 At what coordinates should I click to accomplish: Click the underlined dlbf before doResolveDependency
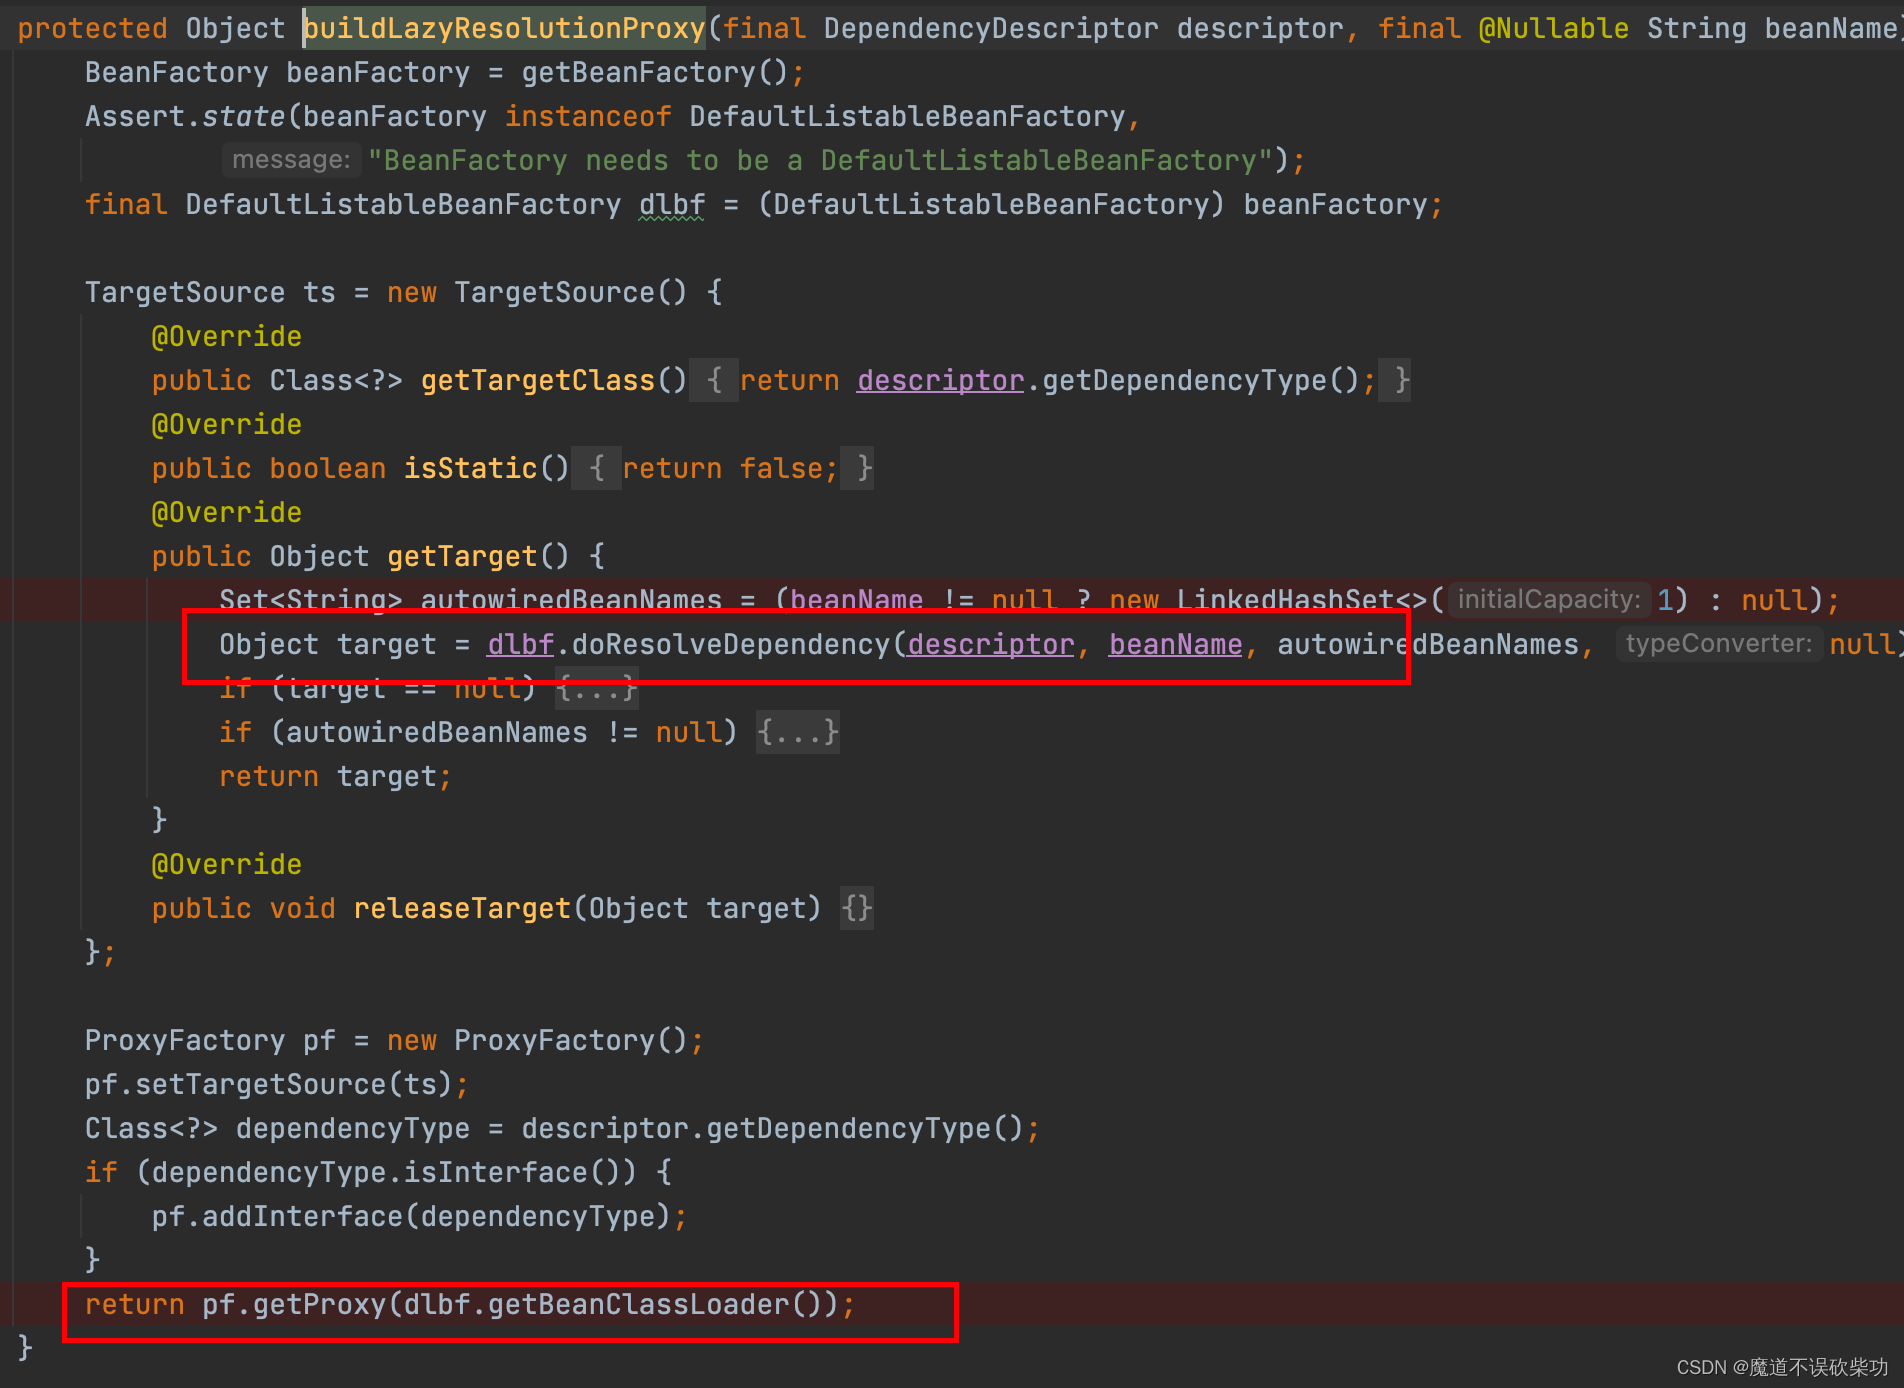tap(520, 644)
